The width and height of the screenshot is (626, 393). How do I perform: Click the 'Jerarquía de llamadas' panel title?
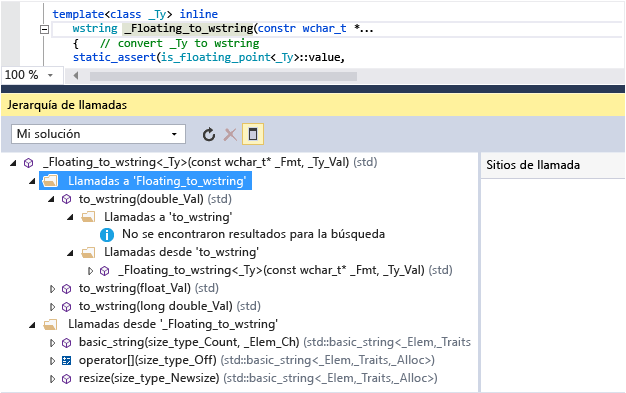[x=67, y=105]
